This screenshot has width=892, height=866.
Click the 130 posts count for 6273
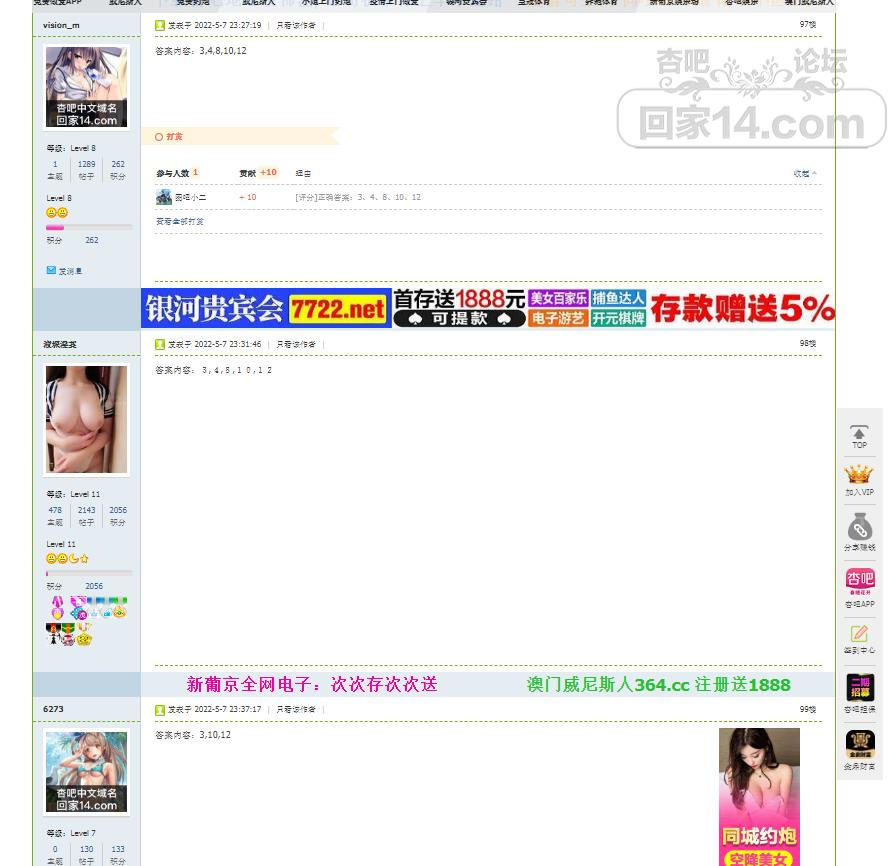pyautogui.click(x=86, y=849)
